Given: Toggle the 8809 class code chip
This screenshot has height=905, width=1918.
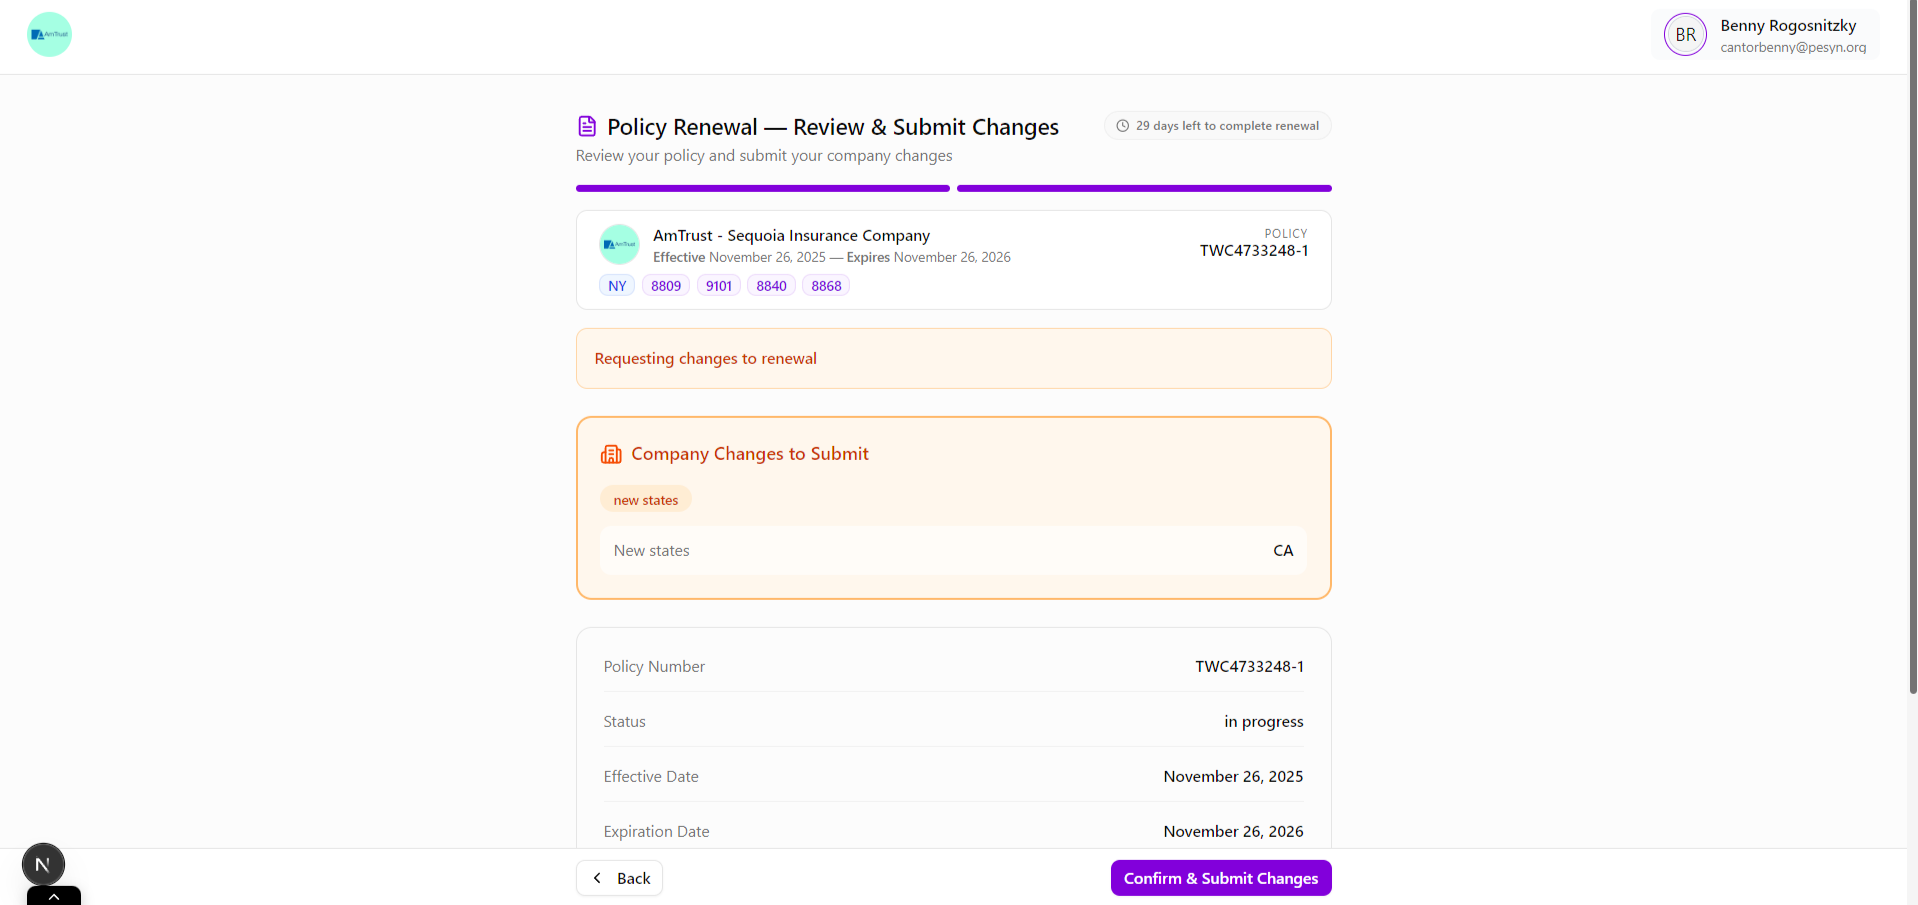Looking at the screenshot, I should tap(666, 285).
